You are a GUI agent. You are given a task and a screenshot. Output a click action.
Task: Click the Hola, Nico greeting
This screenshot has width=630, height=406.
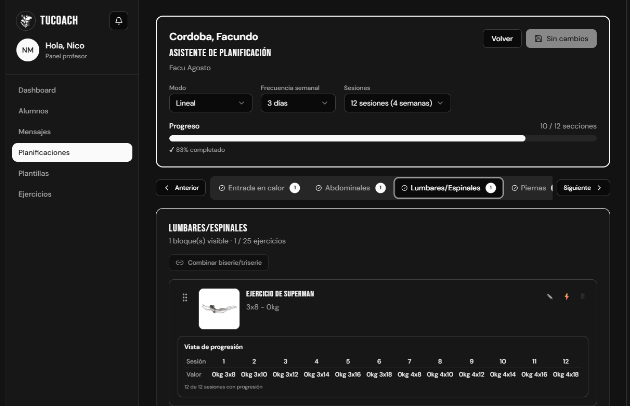coord(65,45)
